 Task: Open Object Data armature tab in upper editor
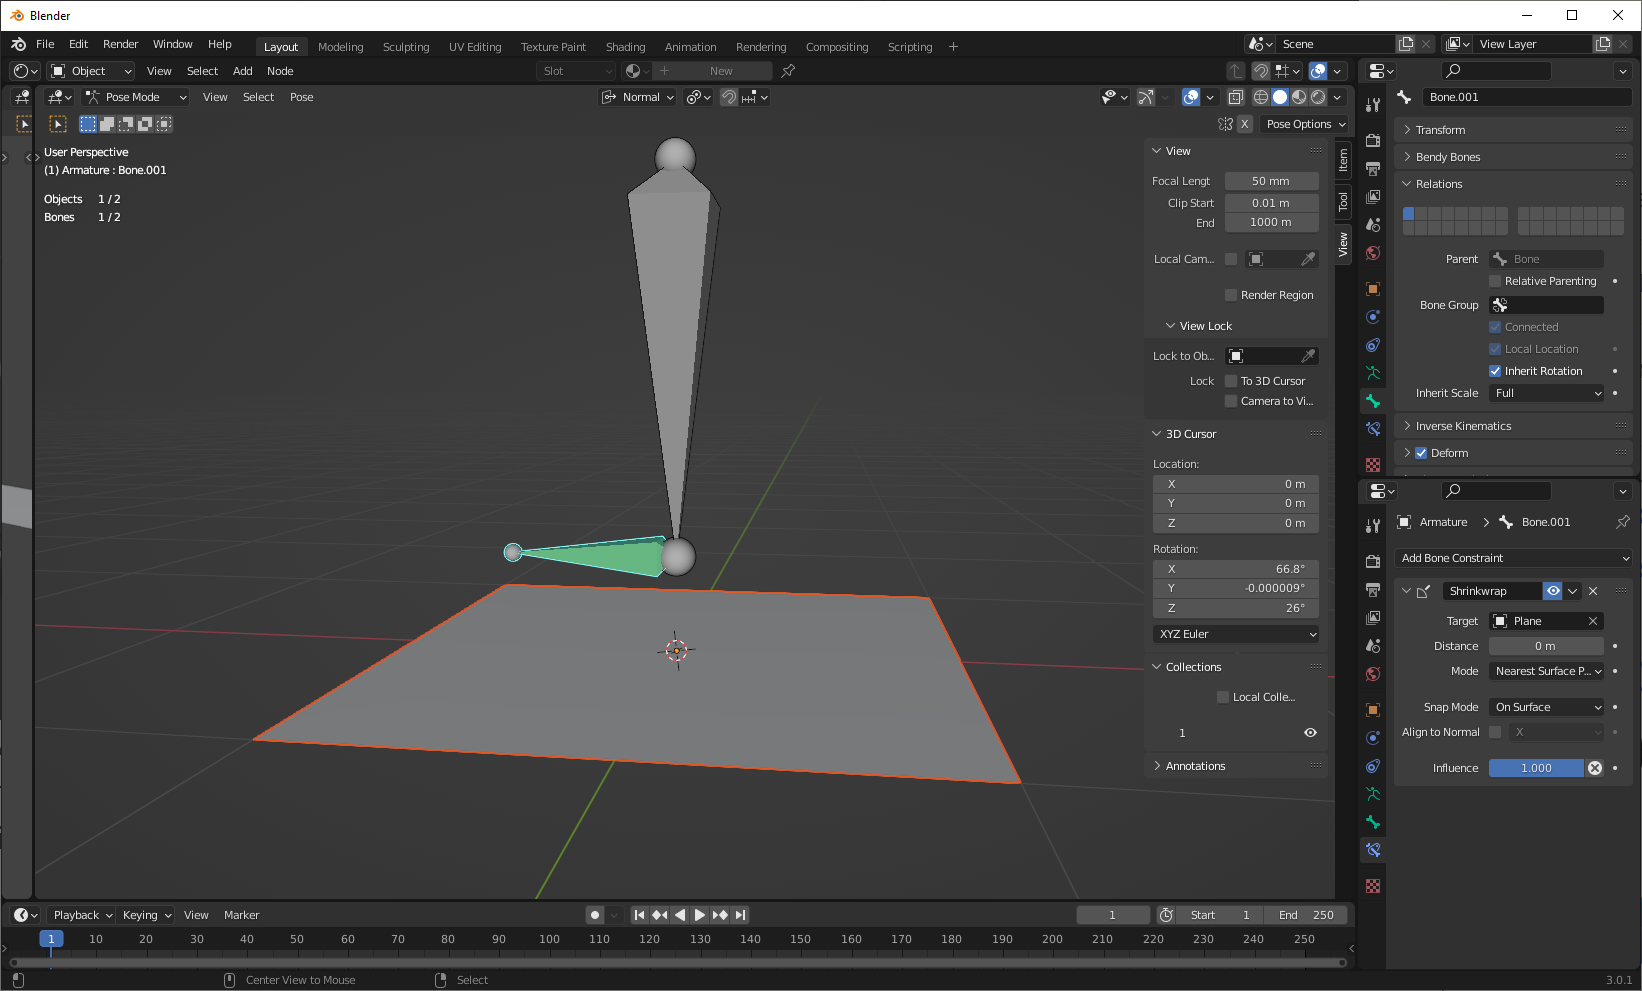pos(1373,373)
